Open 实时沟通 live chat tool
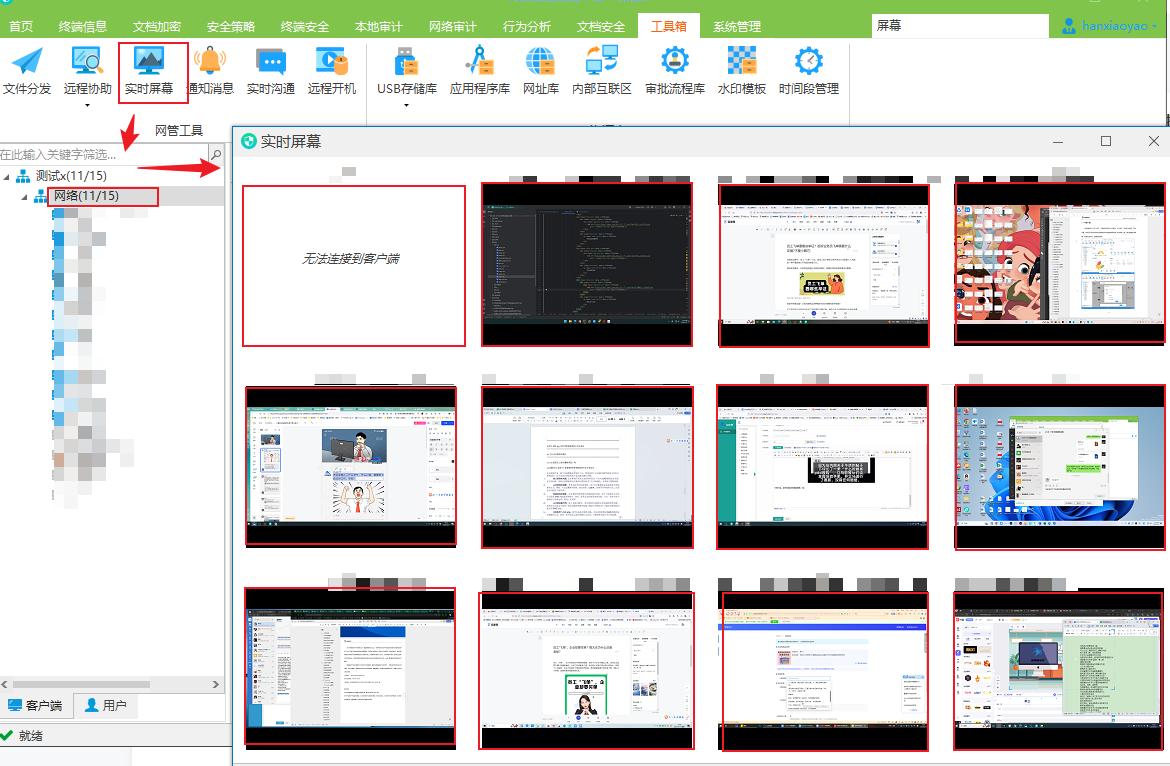1170x766 pixels. pyautogui.click(x=270, y=70)
